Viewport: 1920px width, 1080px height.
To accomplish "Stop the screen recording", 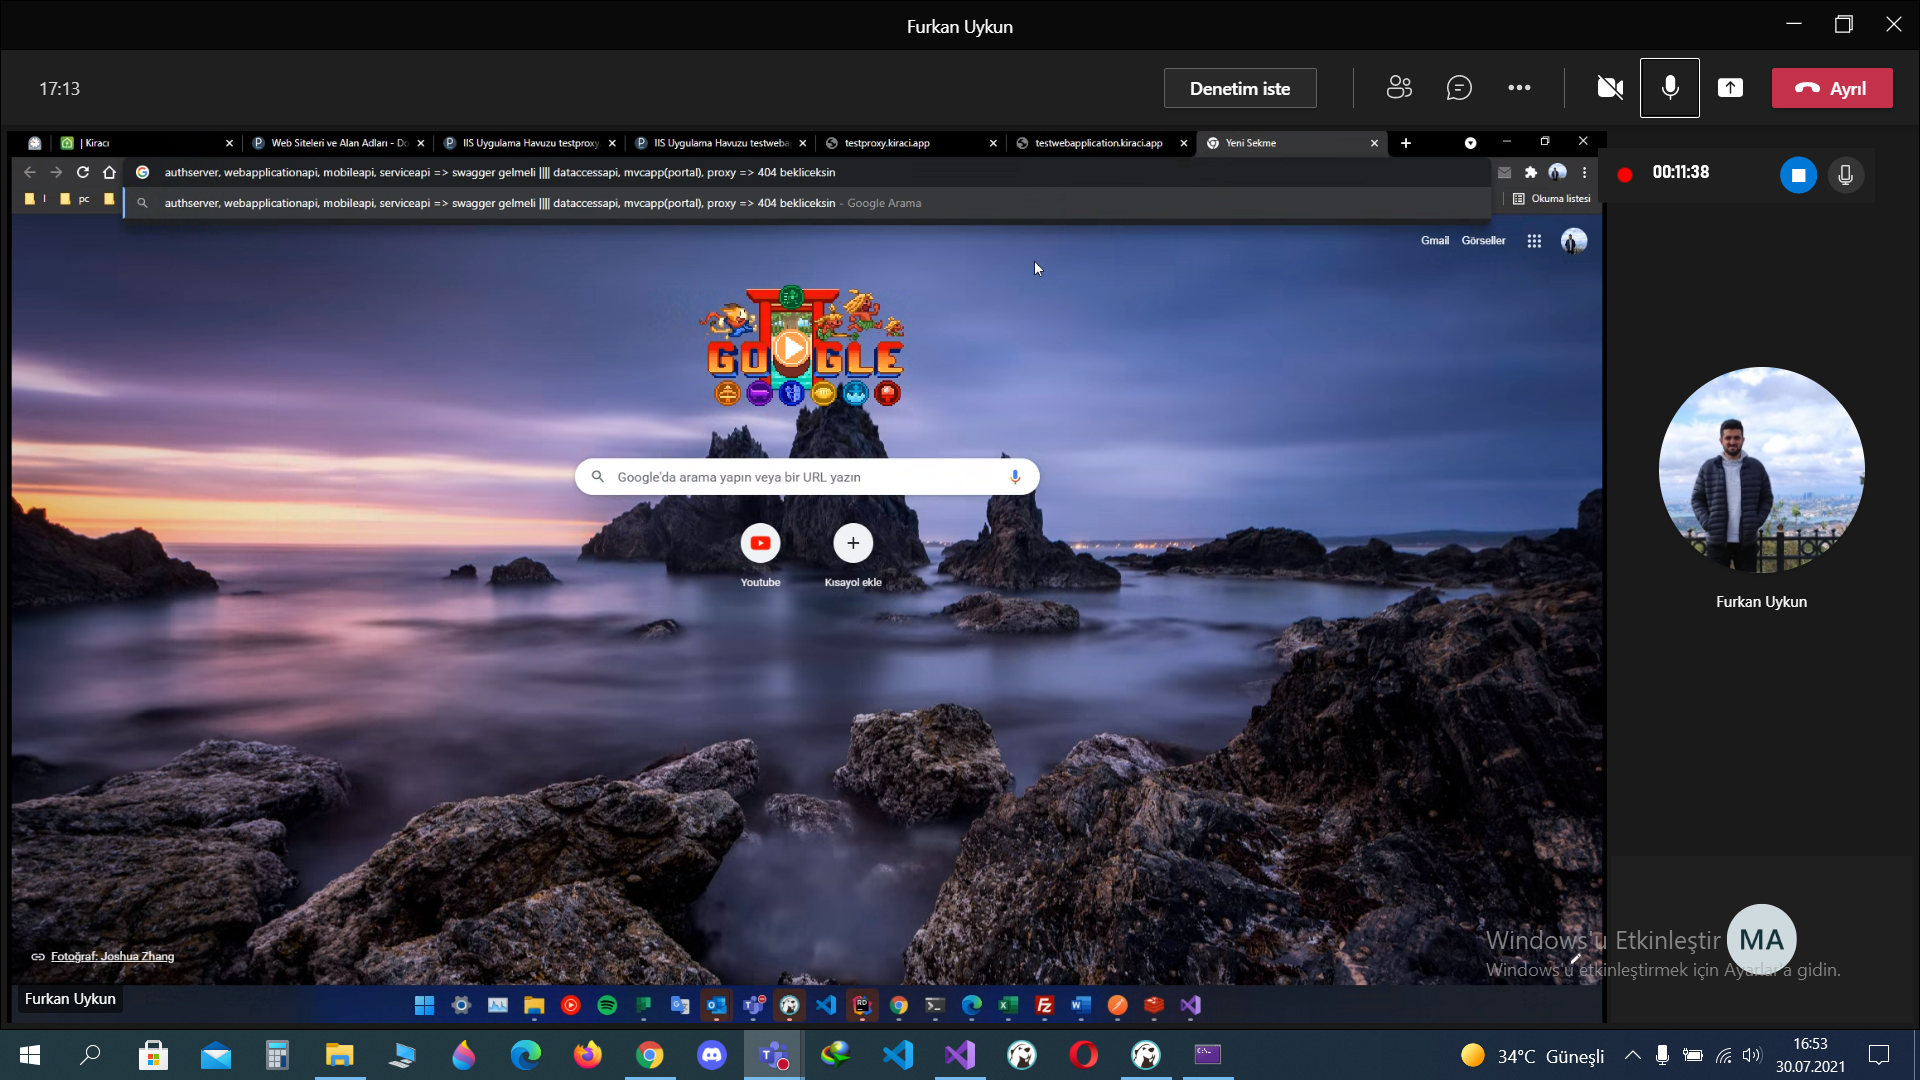I will [x=1797, y=175].
